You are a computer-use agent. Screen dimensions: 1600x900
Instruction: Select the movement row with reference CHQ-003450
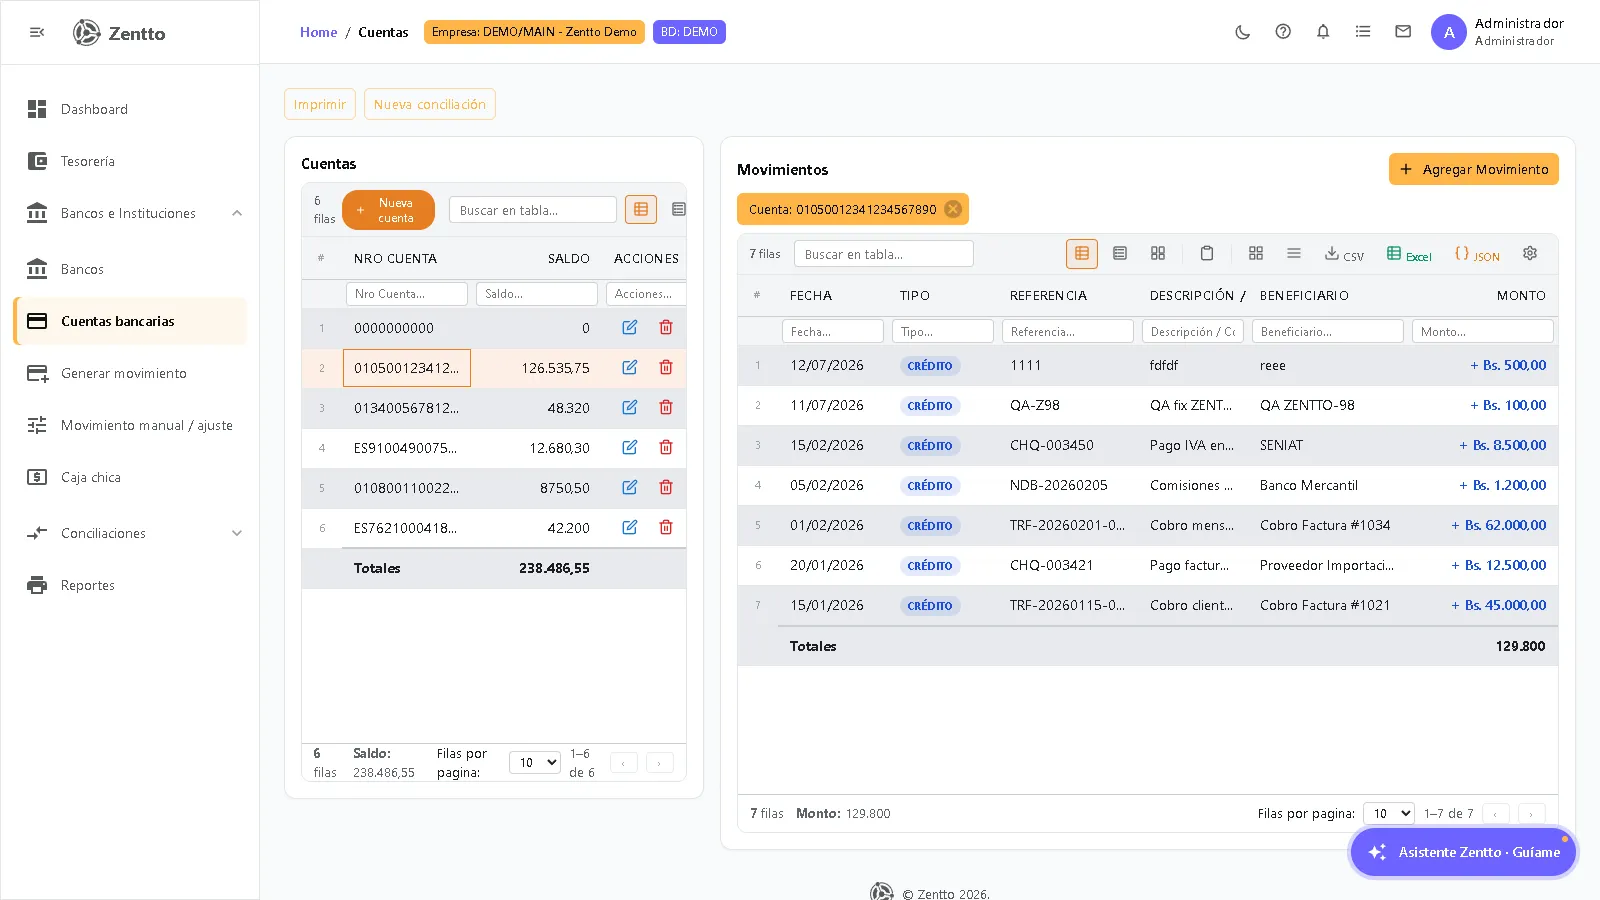click(x=1148, y=445)
